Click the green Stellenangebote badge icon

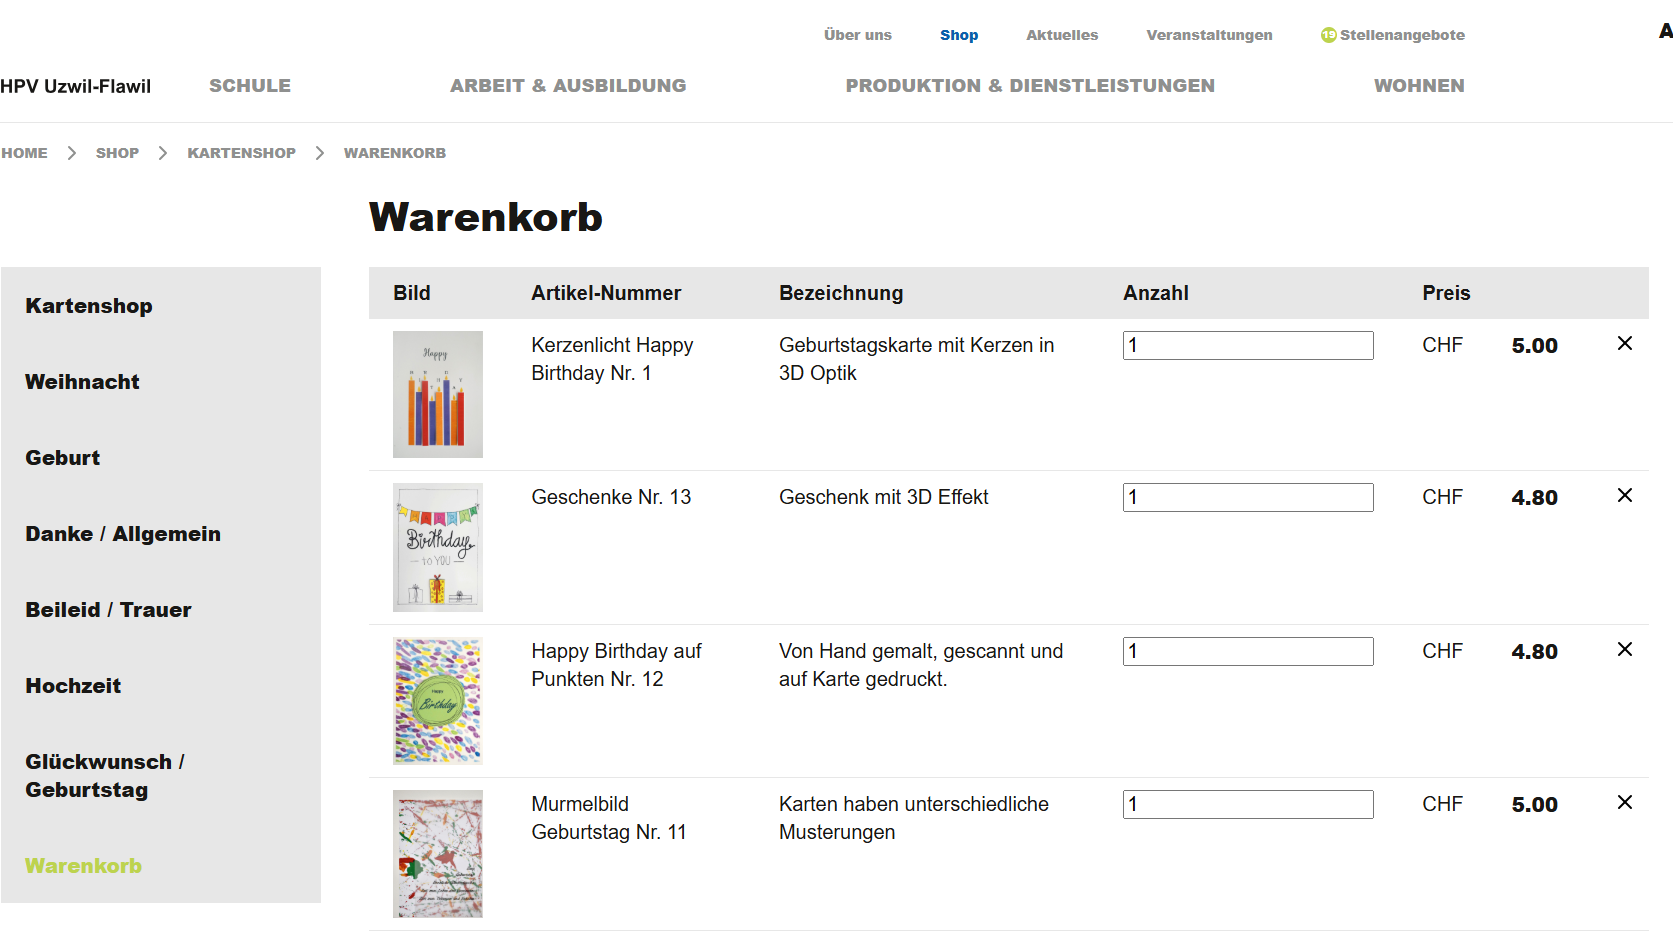[1328, 35]
